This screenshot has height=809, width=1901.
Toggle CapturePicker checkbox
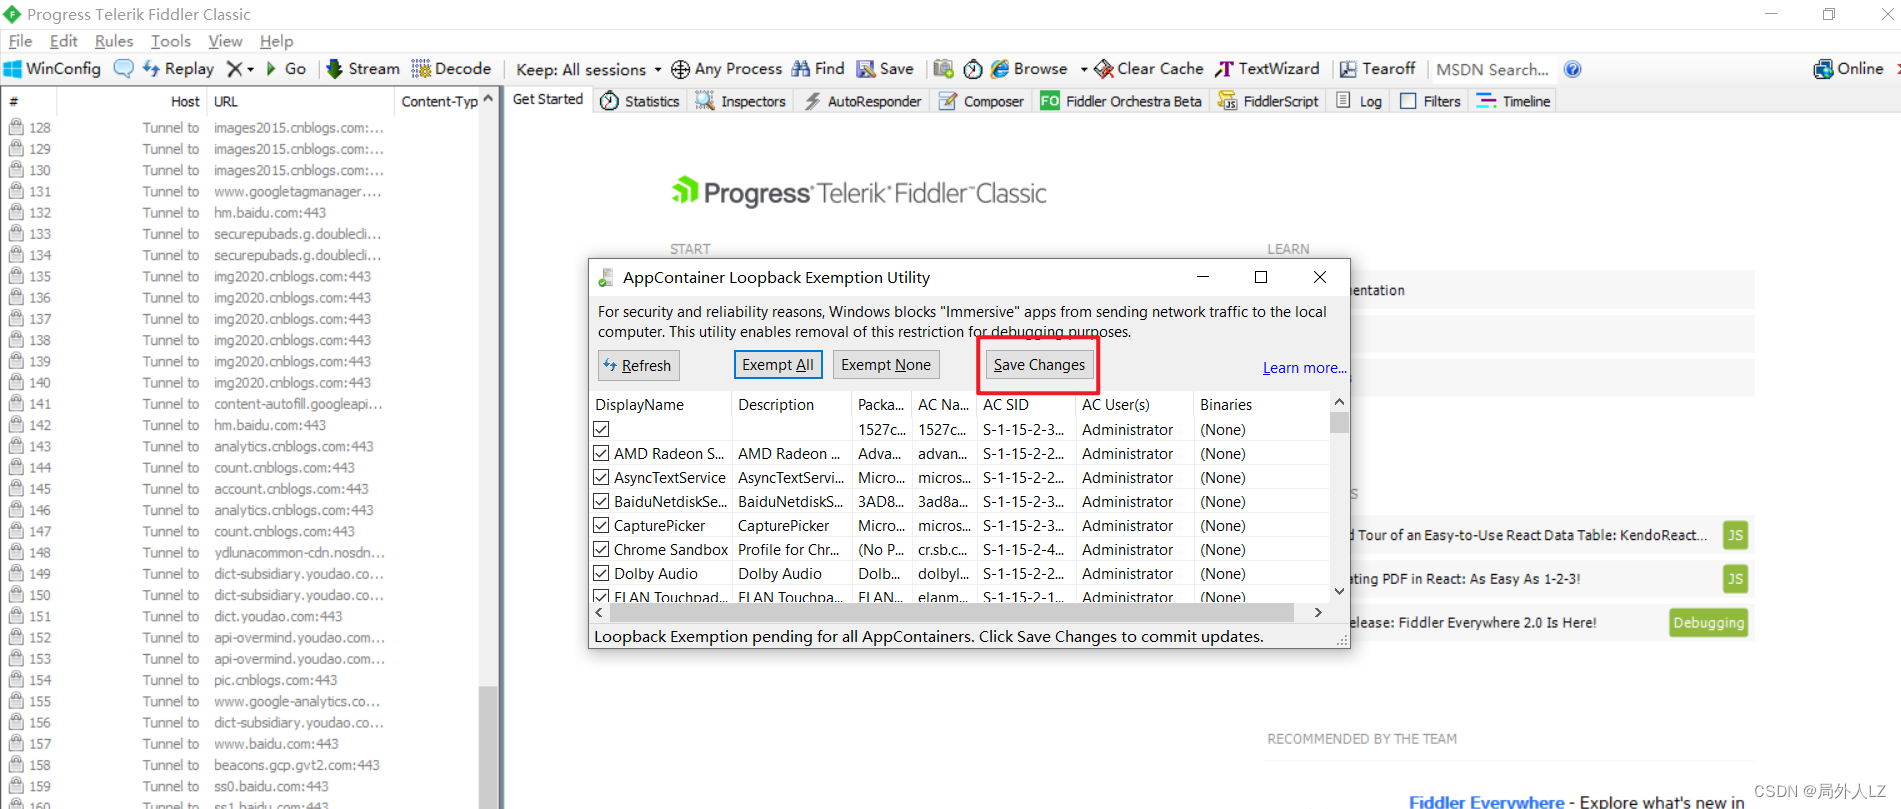(601, 525)
